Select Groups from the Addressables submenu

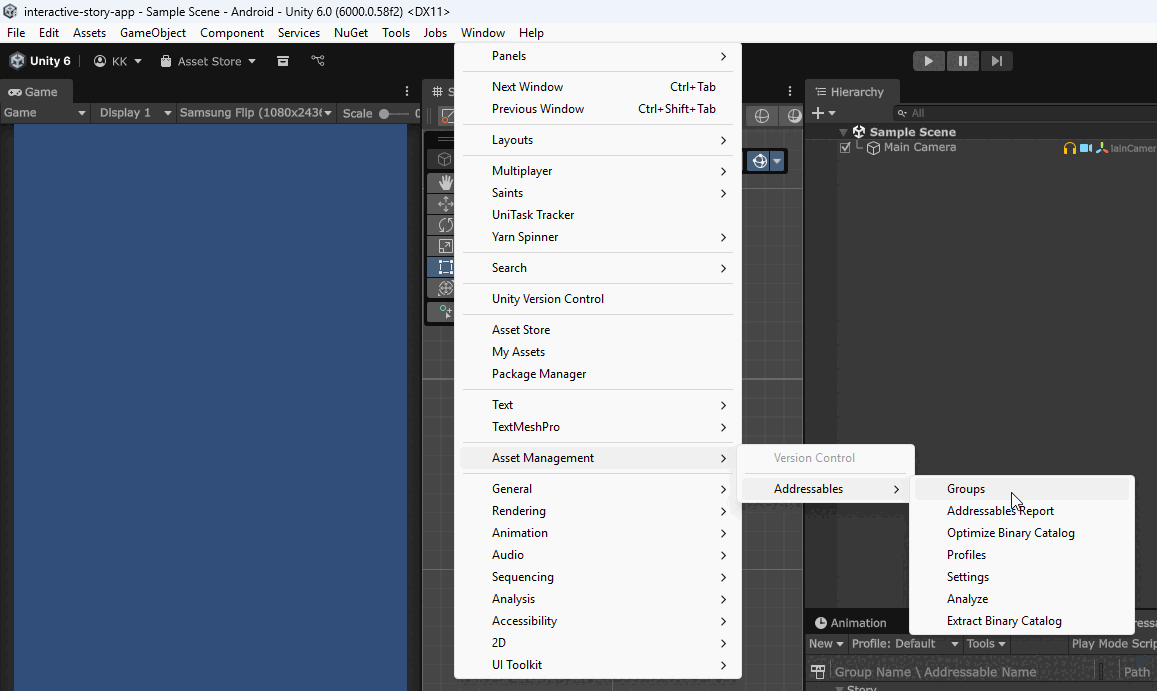click(x=966, y=489)
